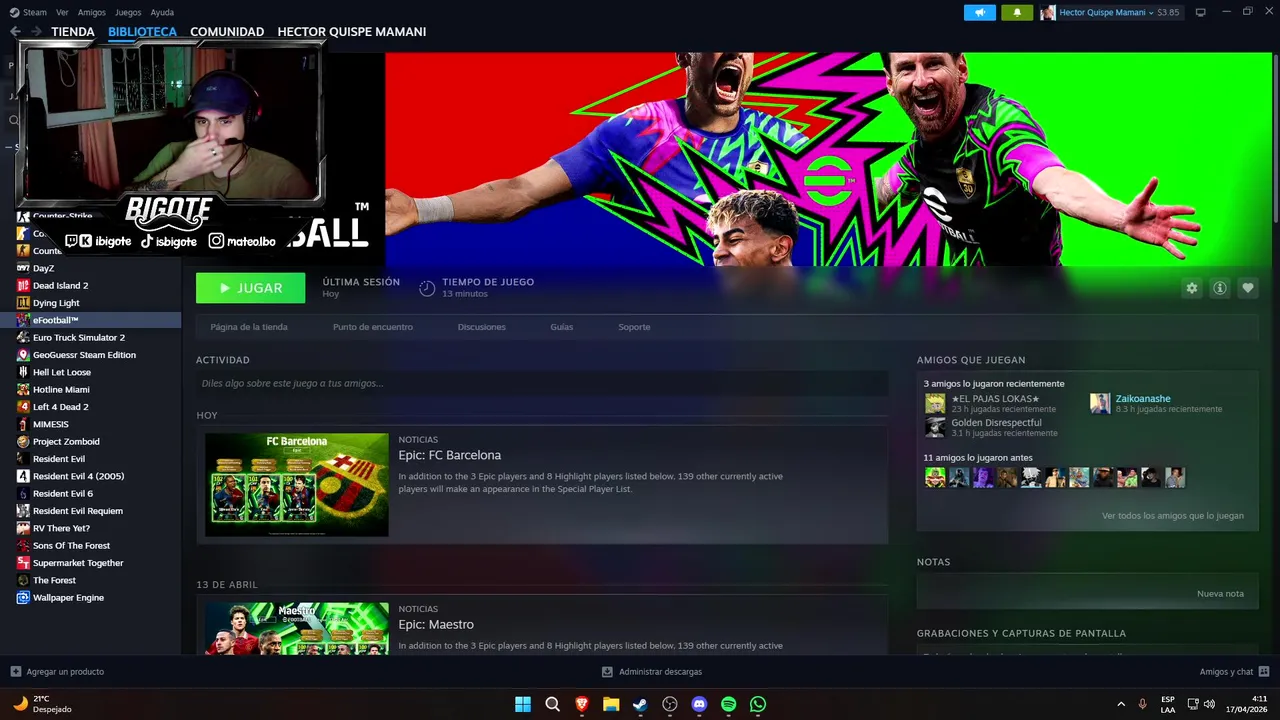Click Hotline Miami game icon

pos(23,390)
